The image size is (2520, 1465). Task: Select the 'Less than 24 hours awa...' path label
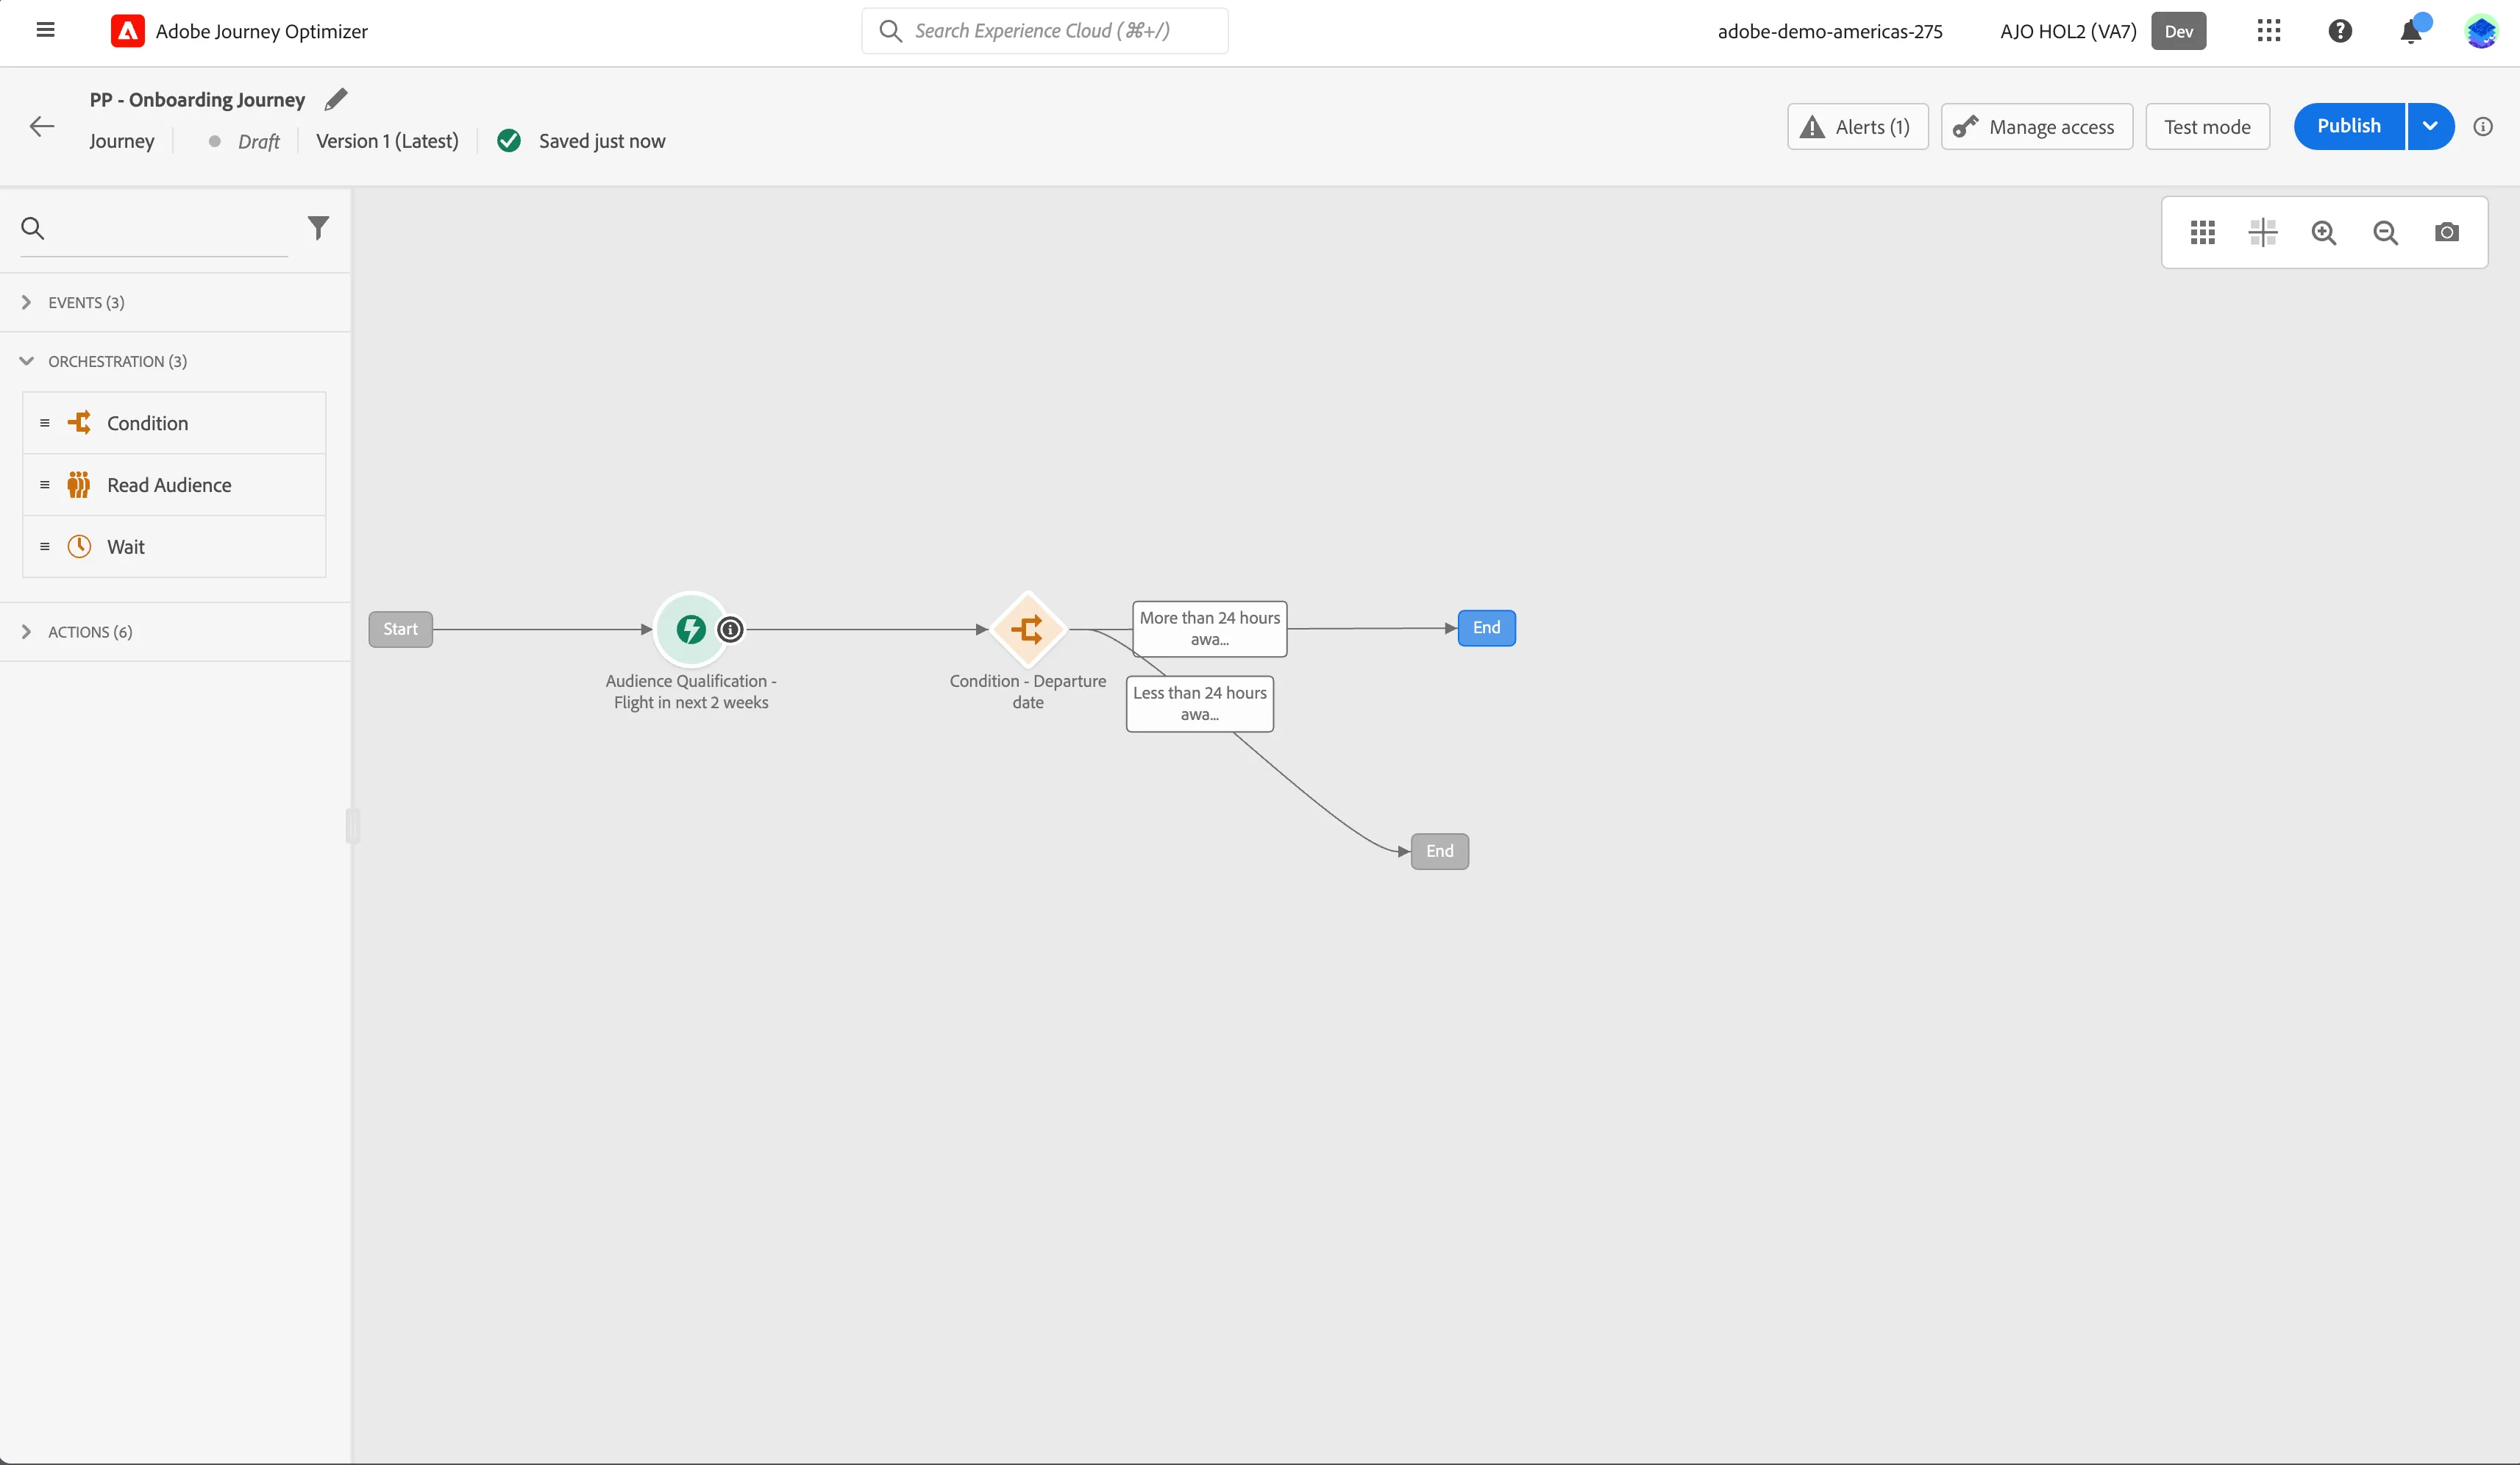pyautogui.click(x=1200, y=704)
